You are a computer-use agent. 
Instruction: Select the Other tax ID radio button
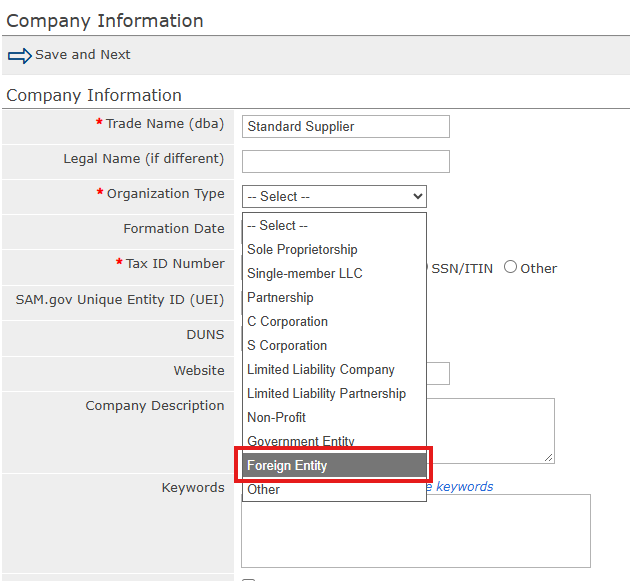510,267
